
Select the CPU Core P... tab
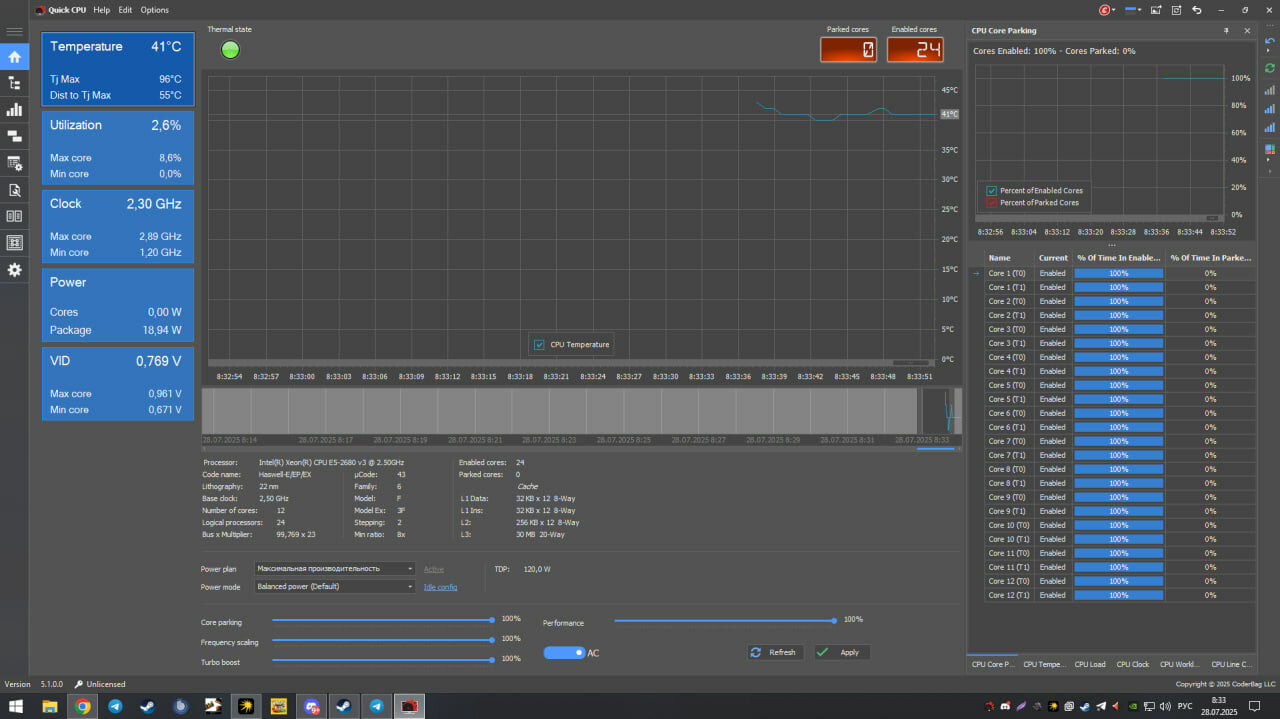(x=993, y=664)
